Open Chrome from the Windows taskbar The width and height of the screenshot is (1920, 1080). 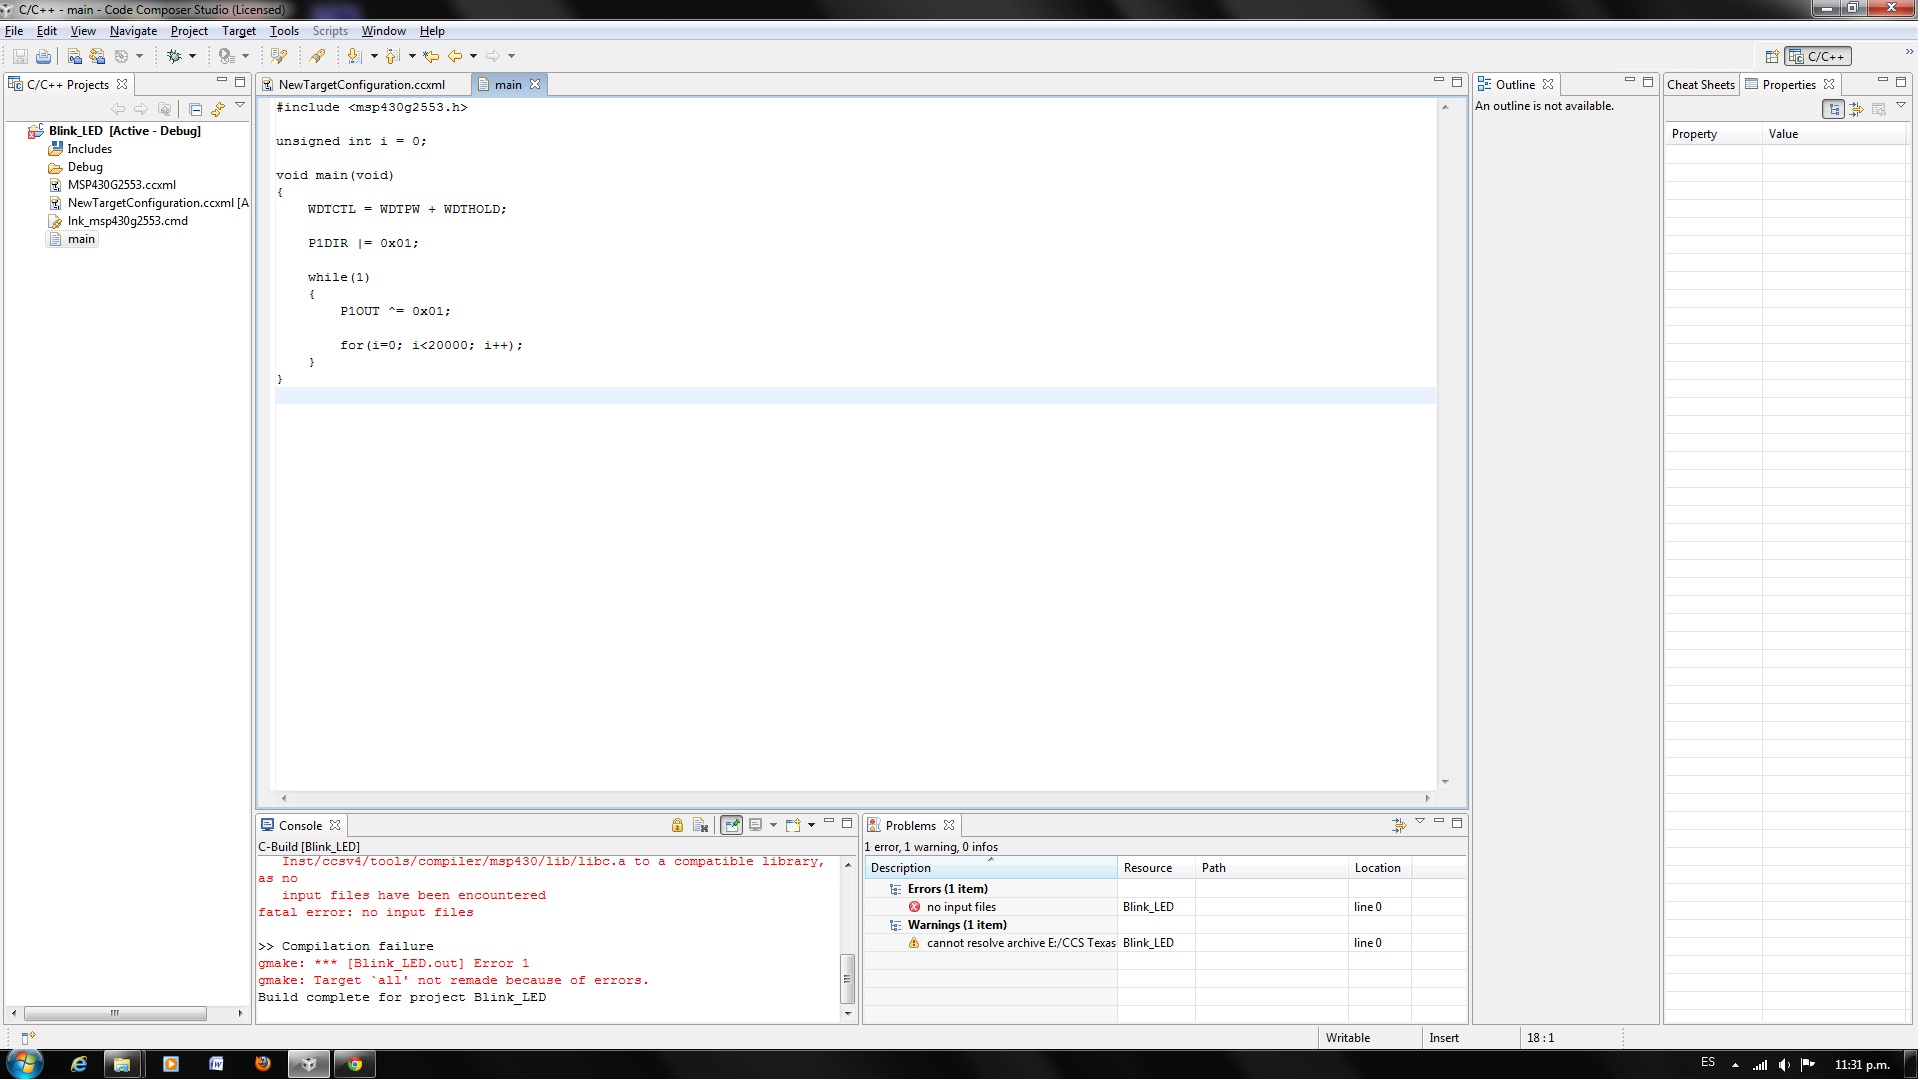coord(354,1064)
